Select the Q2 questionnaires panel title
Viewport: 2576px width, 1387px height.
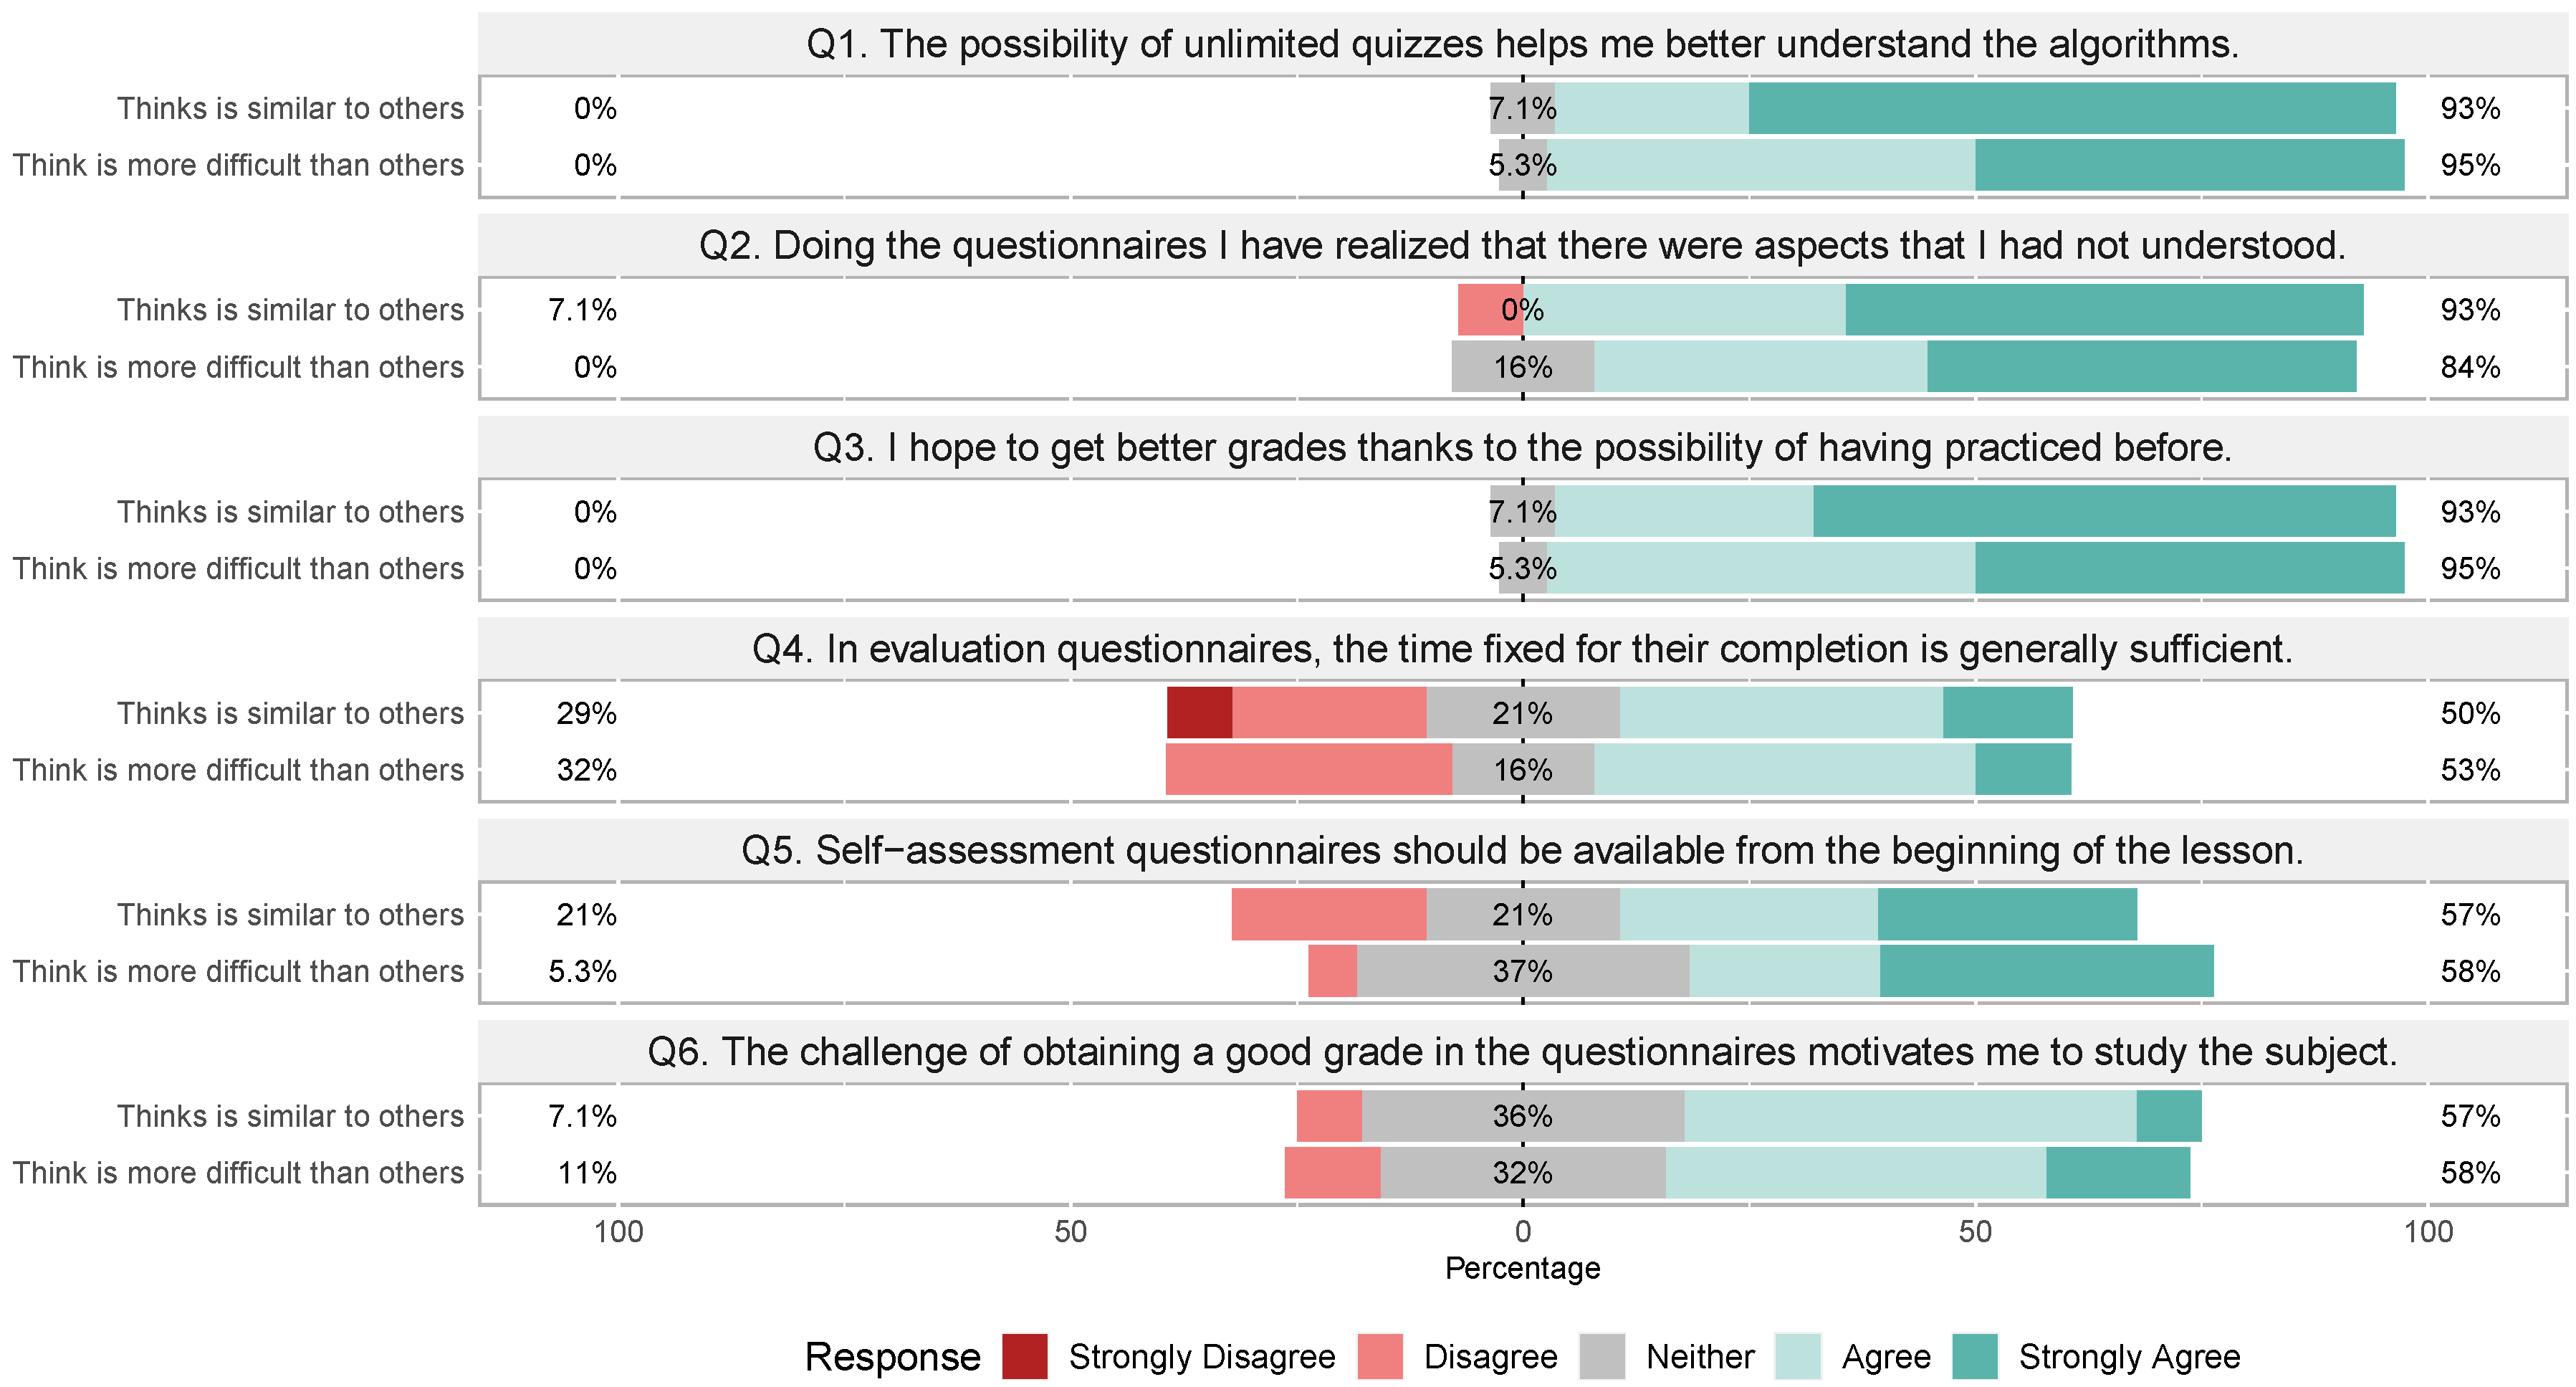(x=1522, y=246)
